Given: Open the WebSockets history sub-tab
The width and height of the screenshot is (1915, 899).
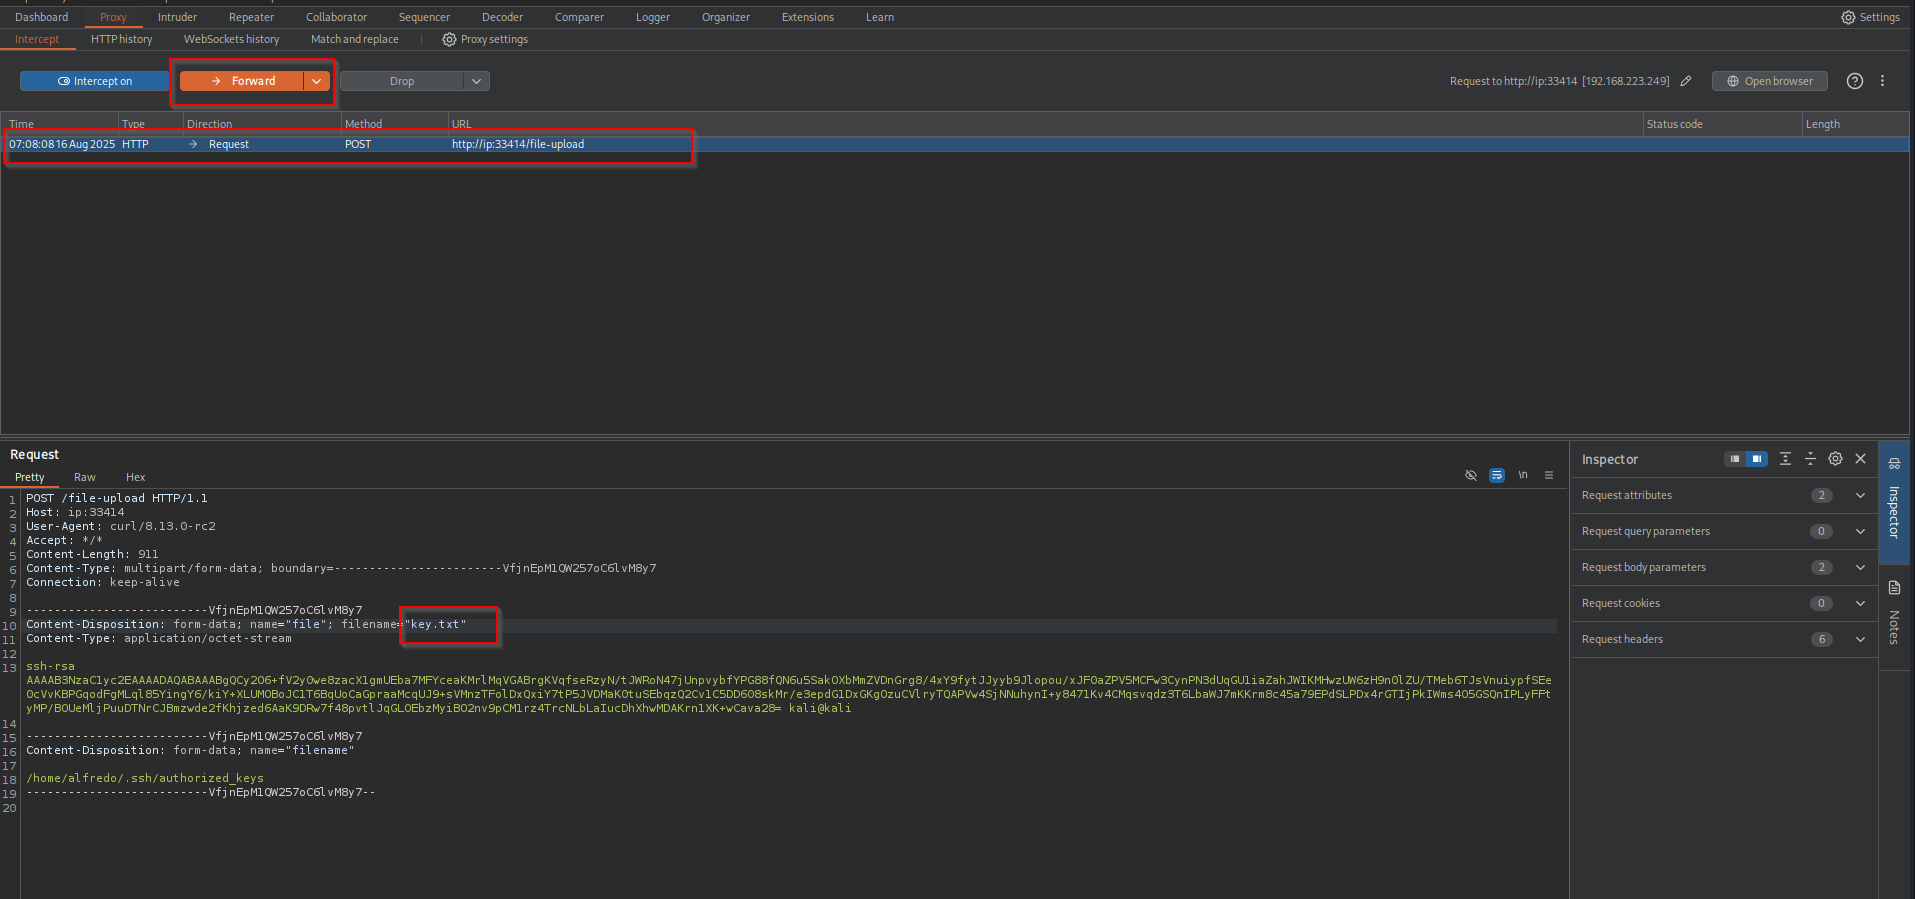Looking at the screenshot, I should (x=231, y=39).
